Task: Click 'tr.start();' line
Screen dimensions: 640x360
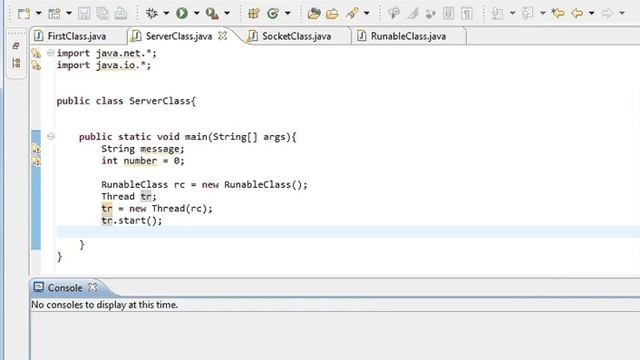Action: point(131,220)
